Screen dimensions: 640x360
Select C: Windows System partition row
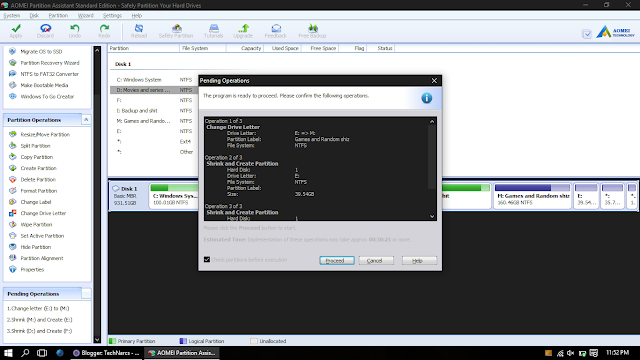(154, 80)
